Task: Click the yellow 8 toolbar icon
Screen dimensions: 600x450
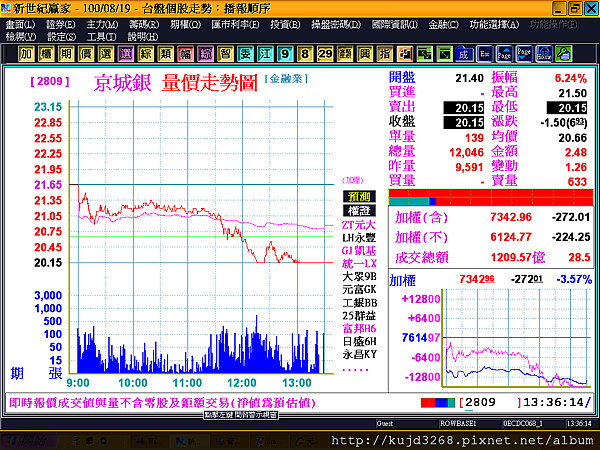Action: click(x=305, y=54)
